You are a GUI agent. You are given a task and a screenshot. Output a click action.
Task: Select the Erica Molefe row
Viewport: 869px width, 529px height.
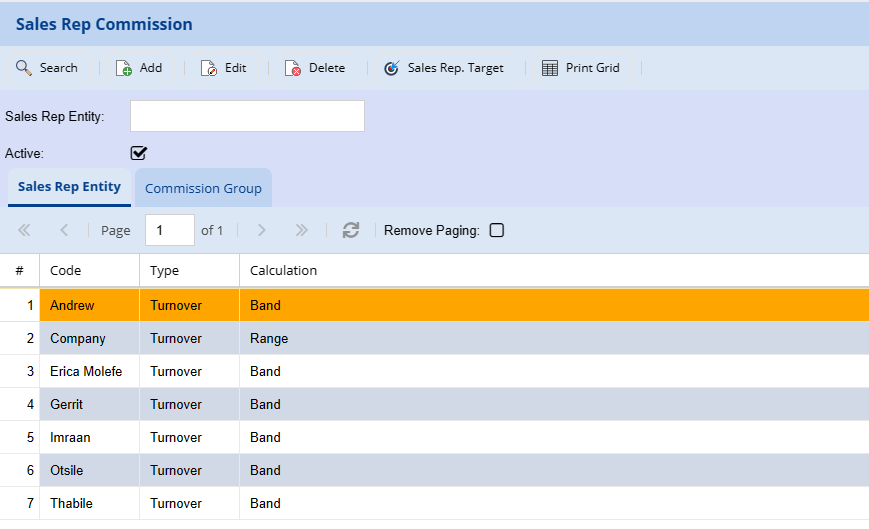pyautogui.click(x=86, y=371)
